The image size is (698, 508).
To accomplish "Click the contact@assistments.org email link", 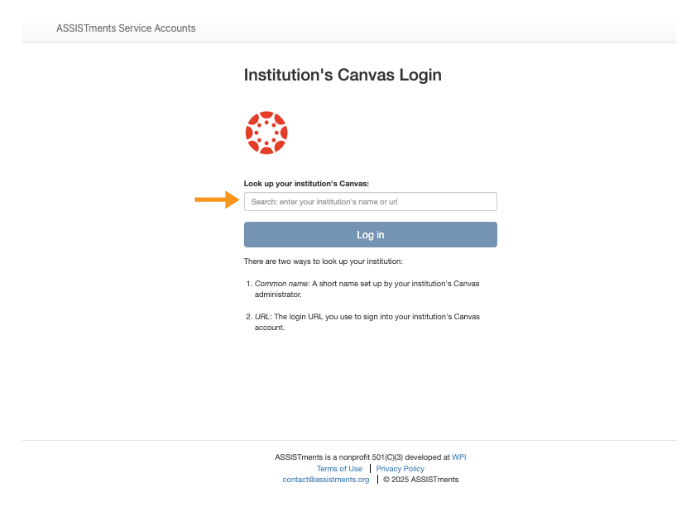I will (326, 480).
